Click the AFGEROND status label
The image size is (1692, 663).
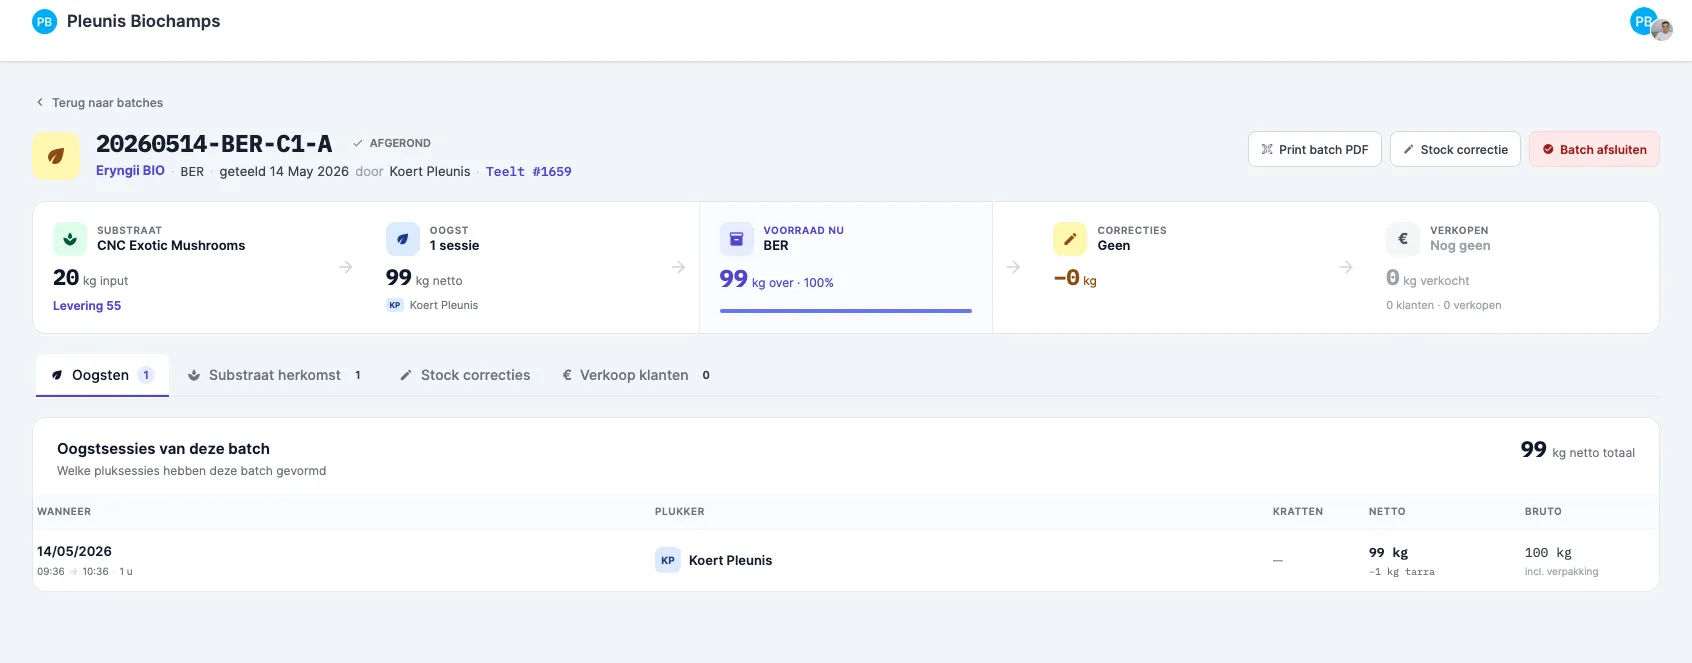[x=400, y=143]
